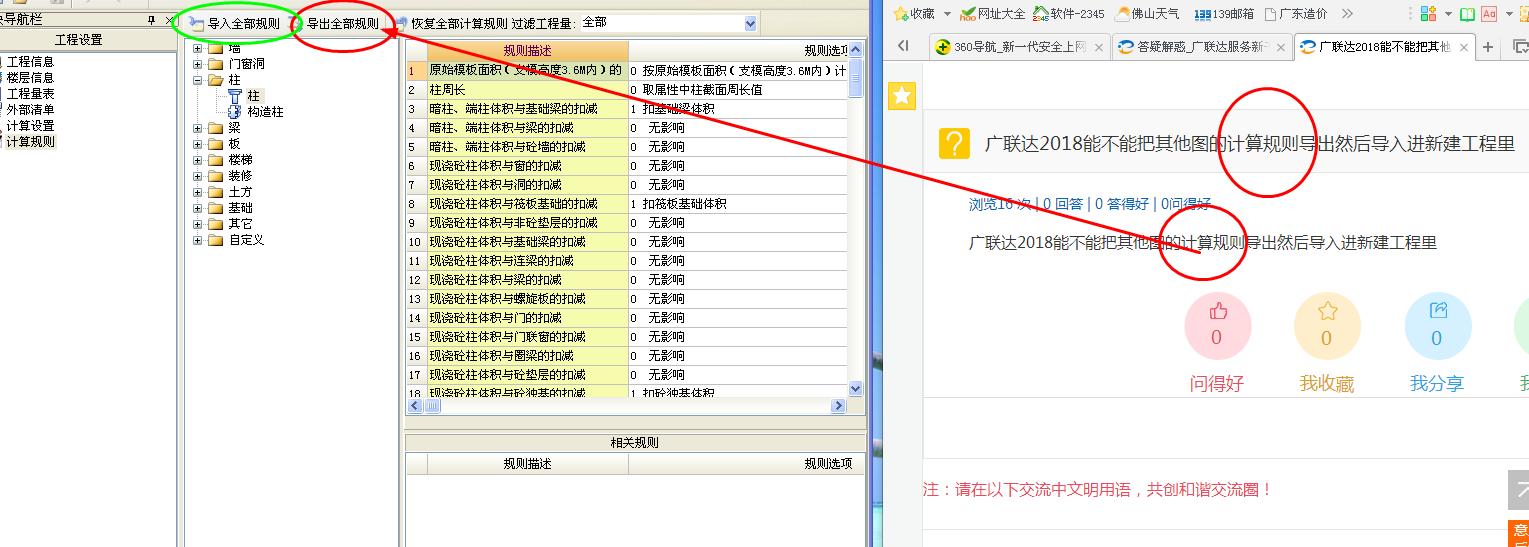The image size is (1529, 547).
Task: Open 软件-2345 bookmark in browser
Action: coord(1068,13)
